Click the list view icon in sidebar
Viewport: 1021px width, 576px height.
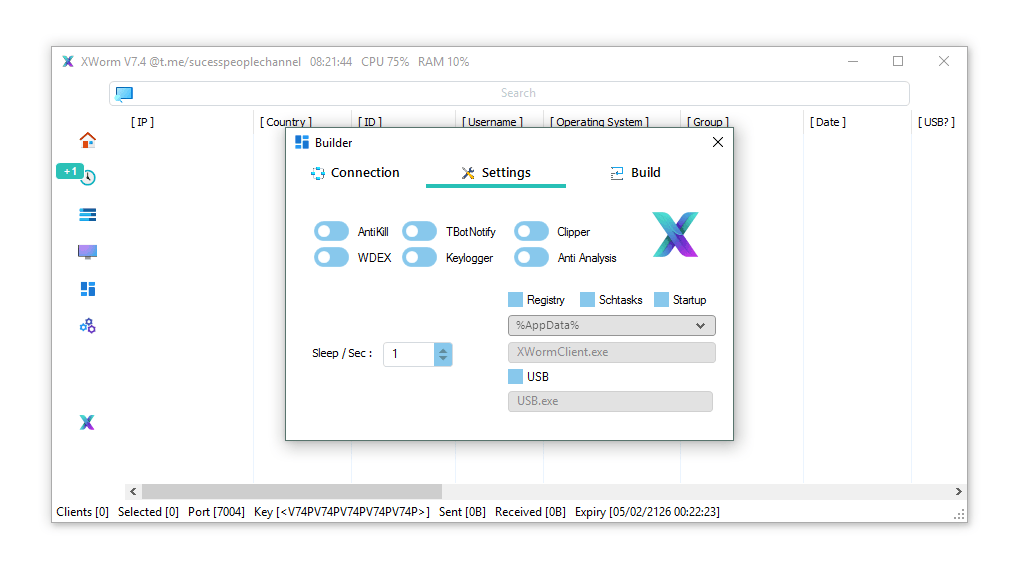point(87,214)
